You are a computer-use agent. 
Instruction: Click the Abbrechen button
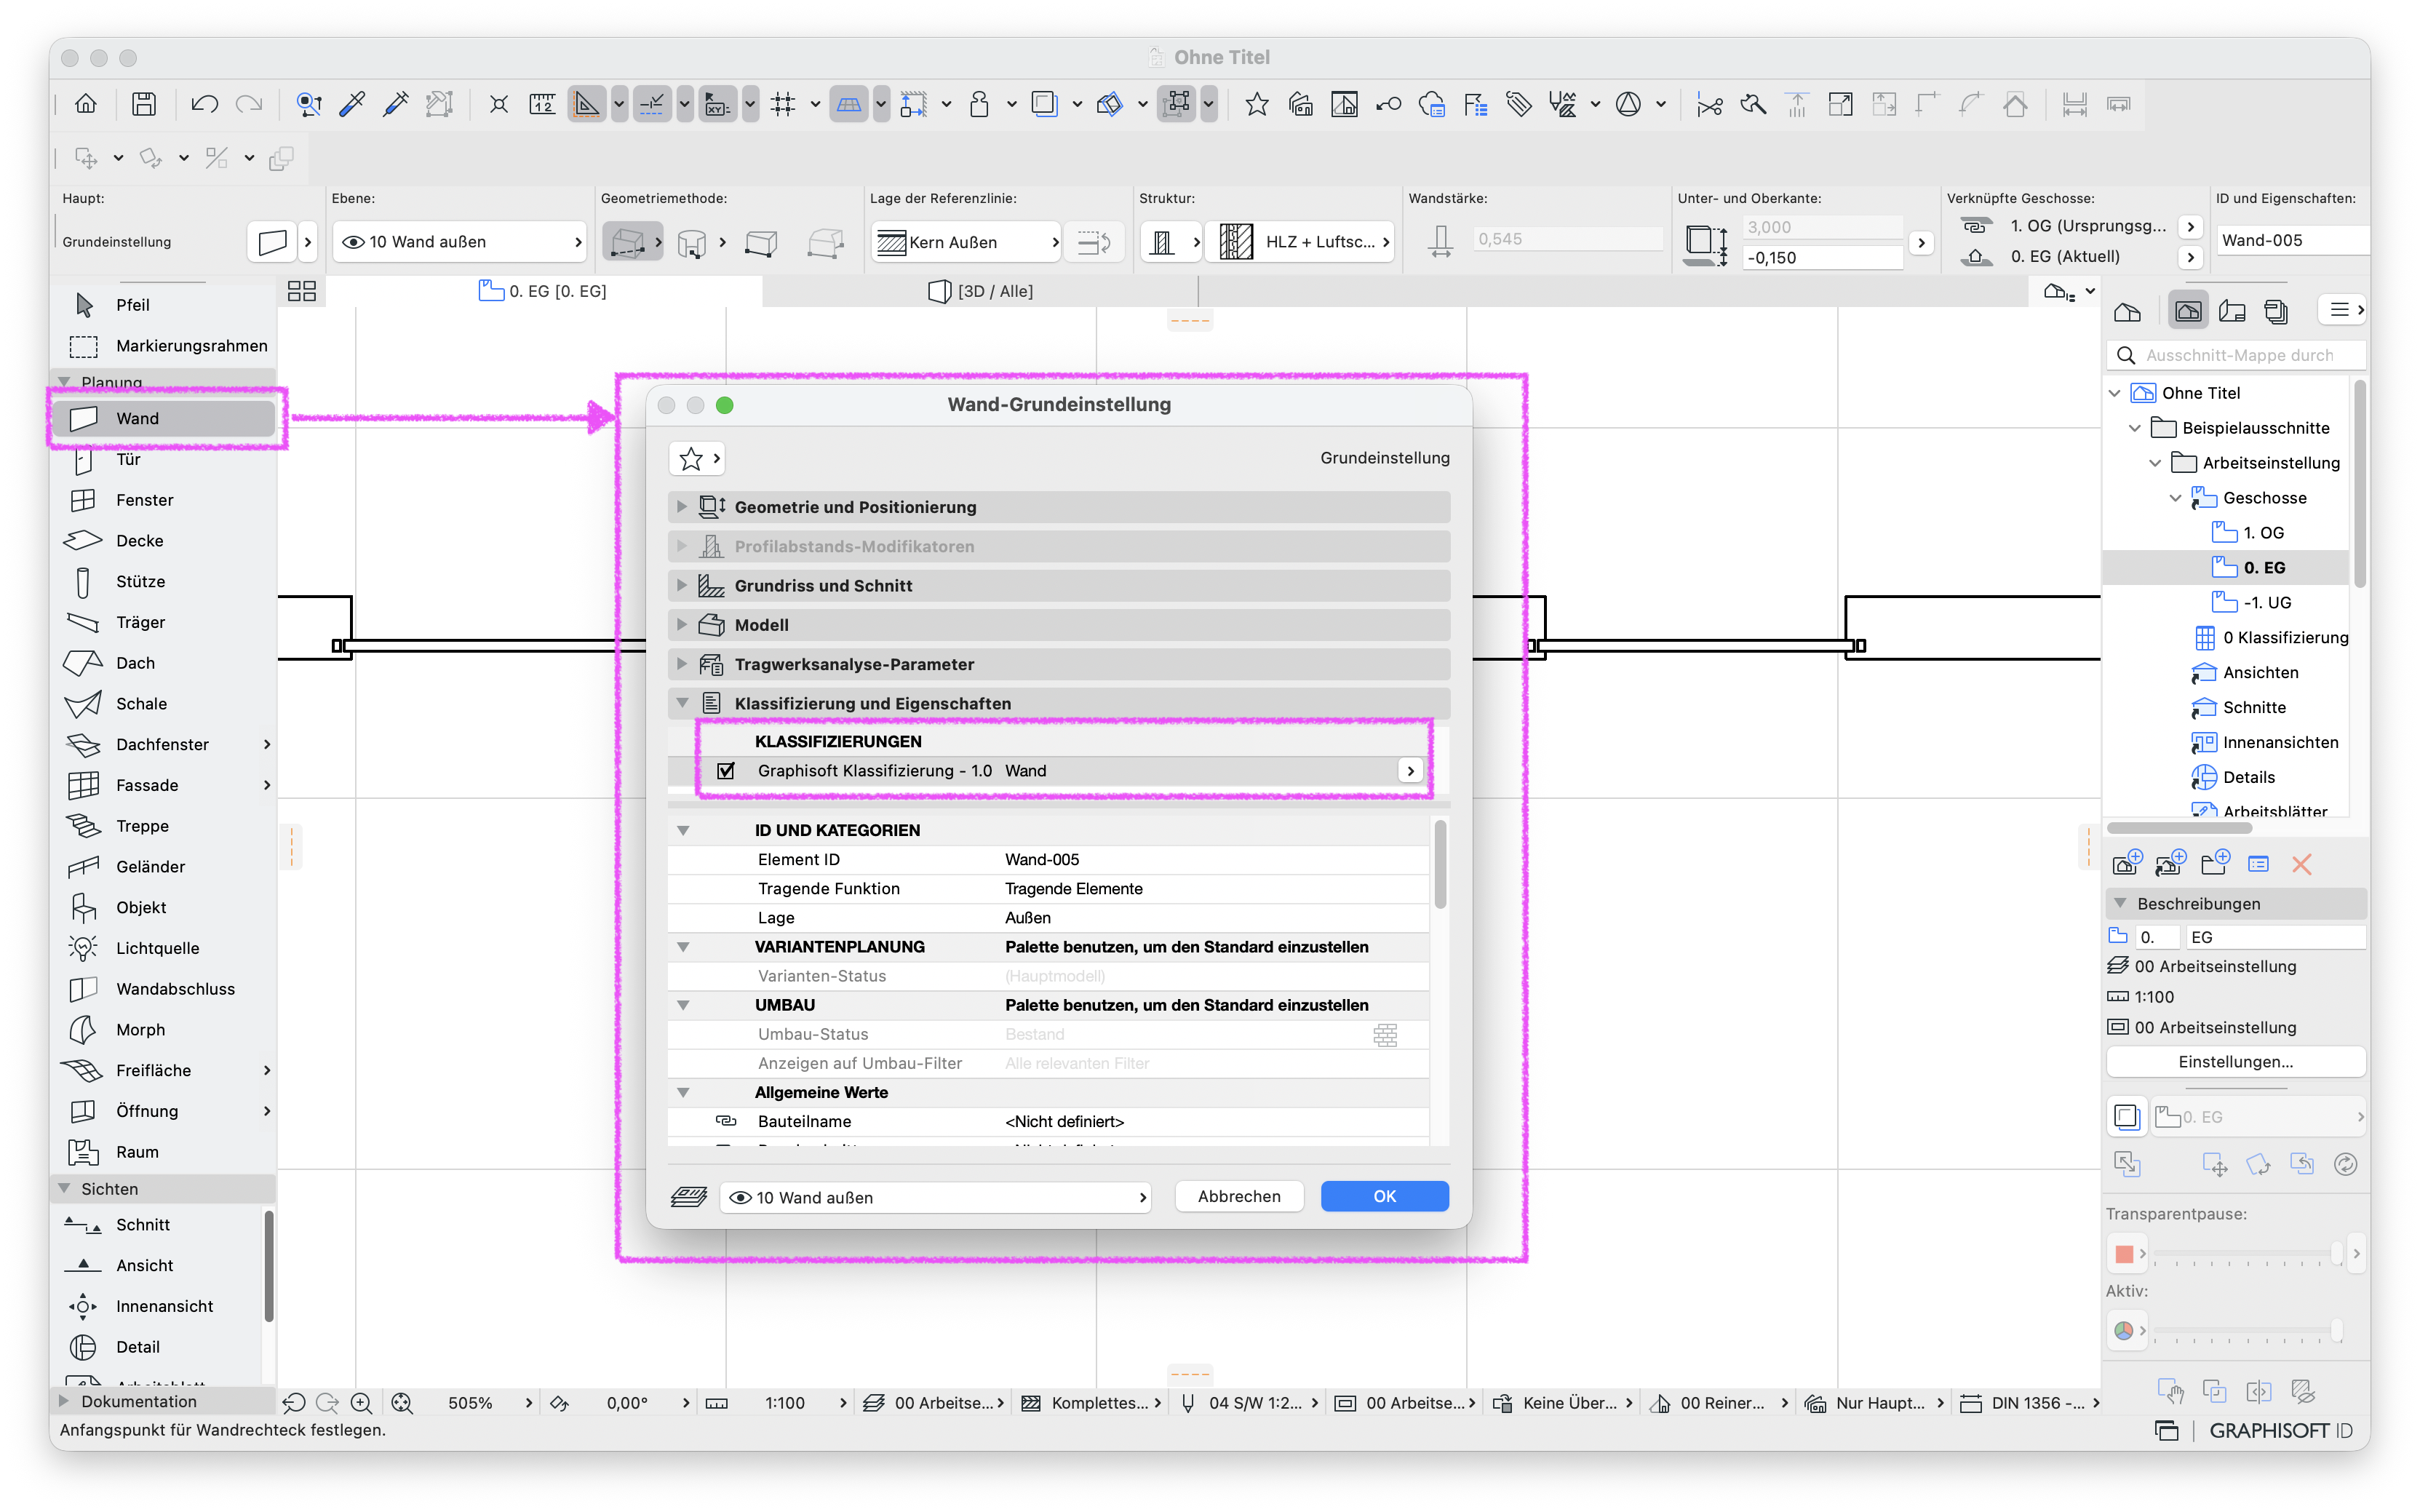1239,1197
